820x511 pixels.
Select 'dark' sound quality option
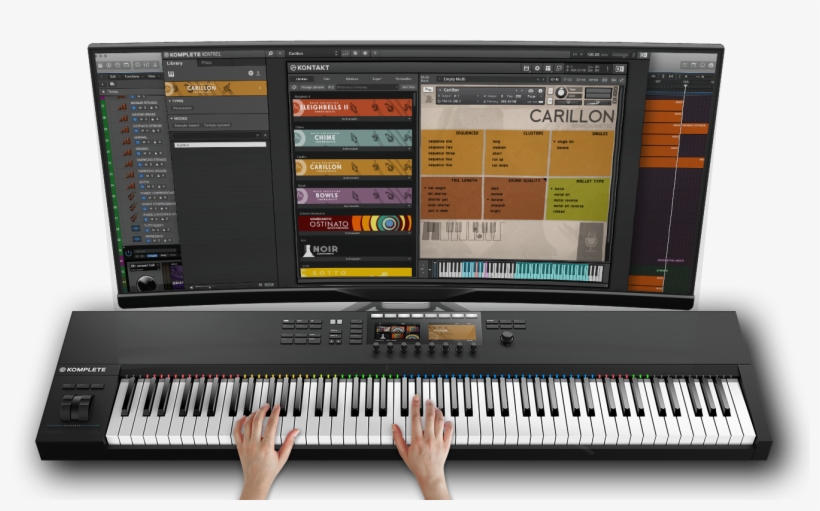click(x=495, y=188)
